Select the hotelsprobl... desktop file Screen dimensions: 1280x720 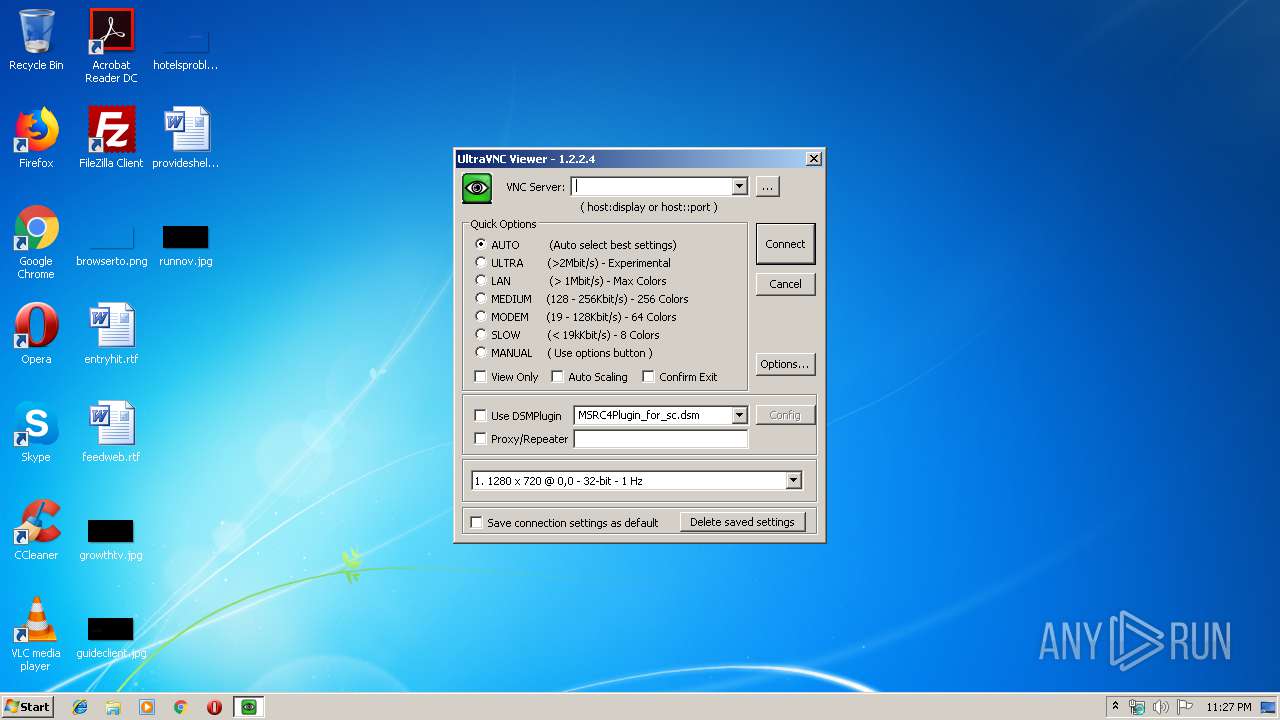(x=185, y=48)
